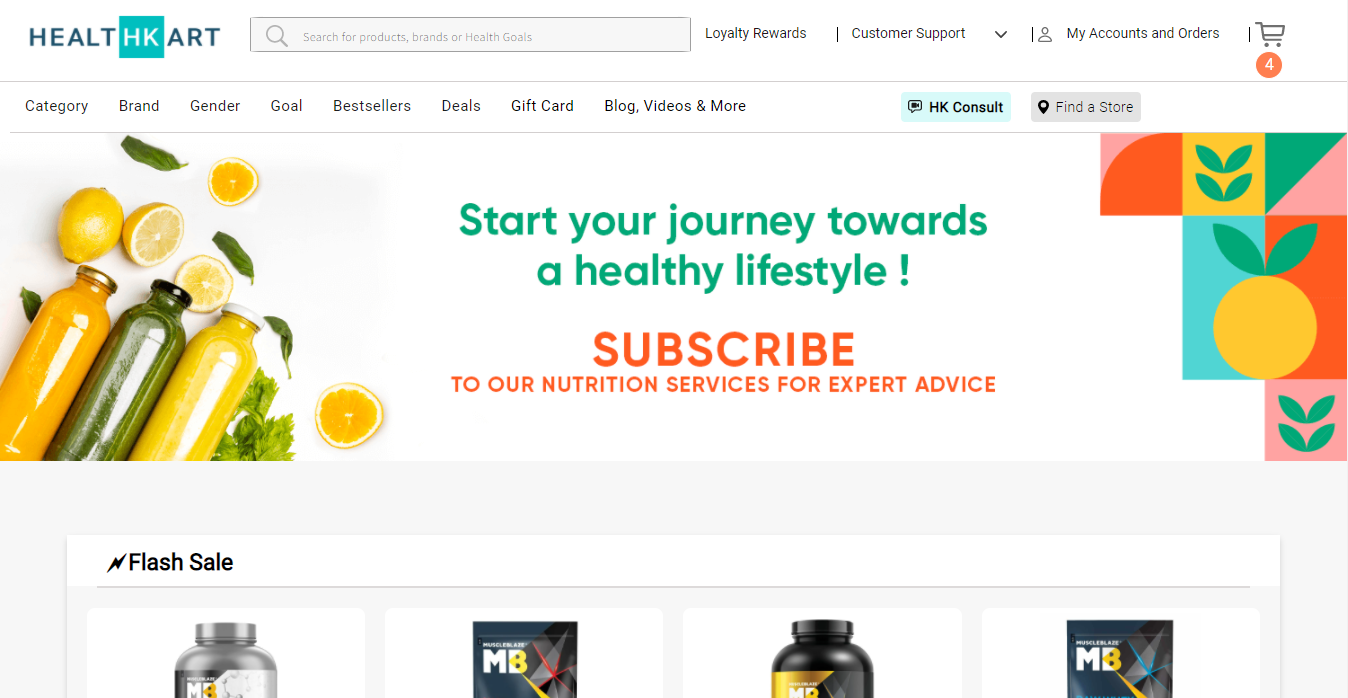
Task: Expand the Customer Support chevron
Action: 1001,35
